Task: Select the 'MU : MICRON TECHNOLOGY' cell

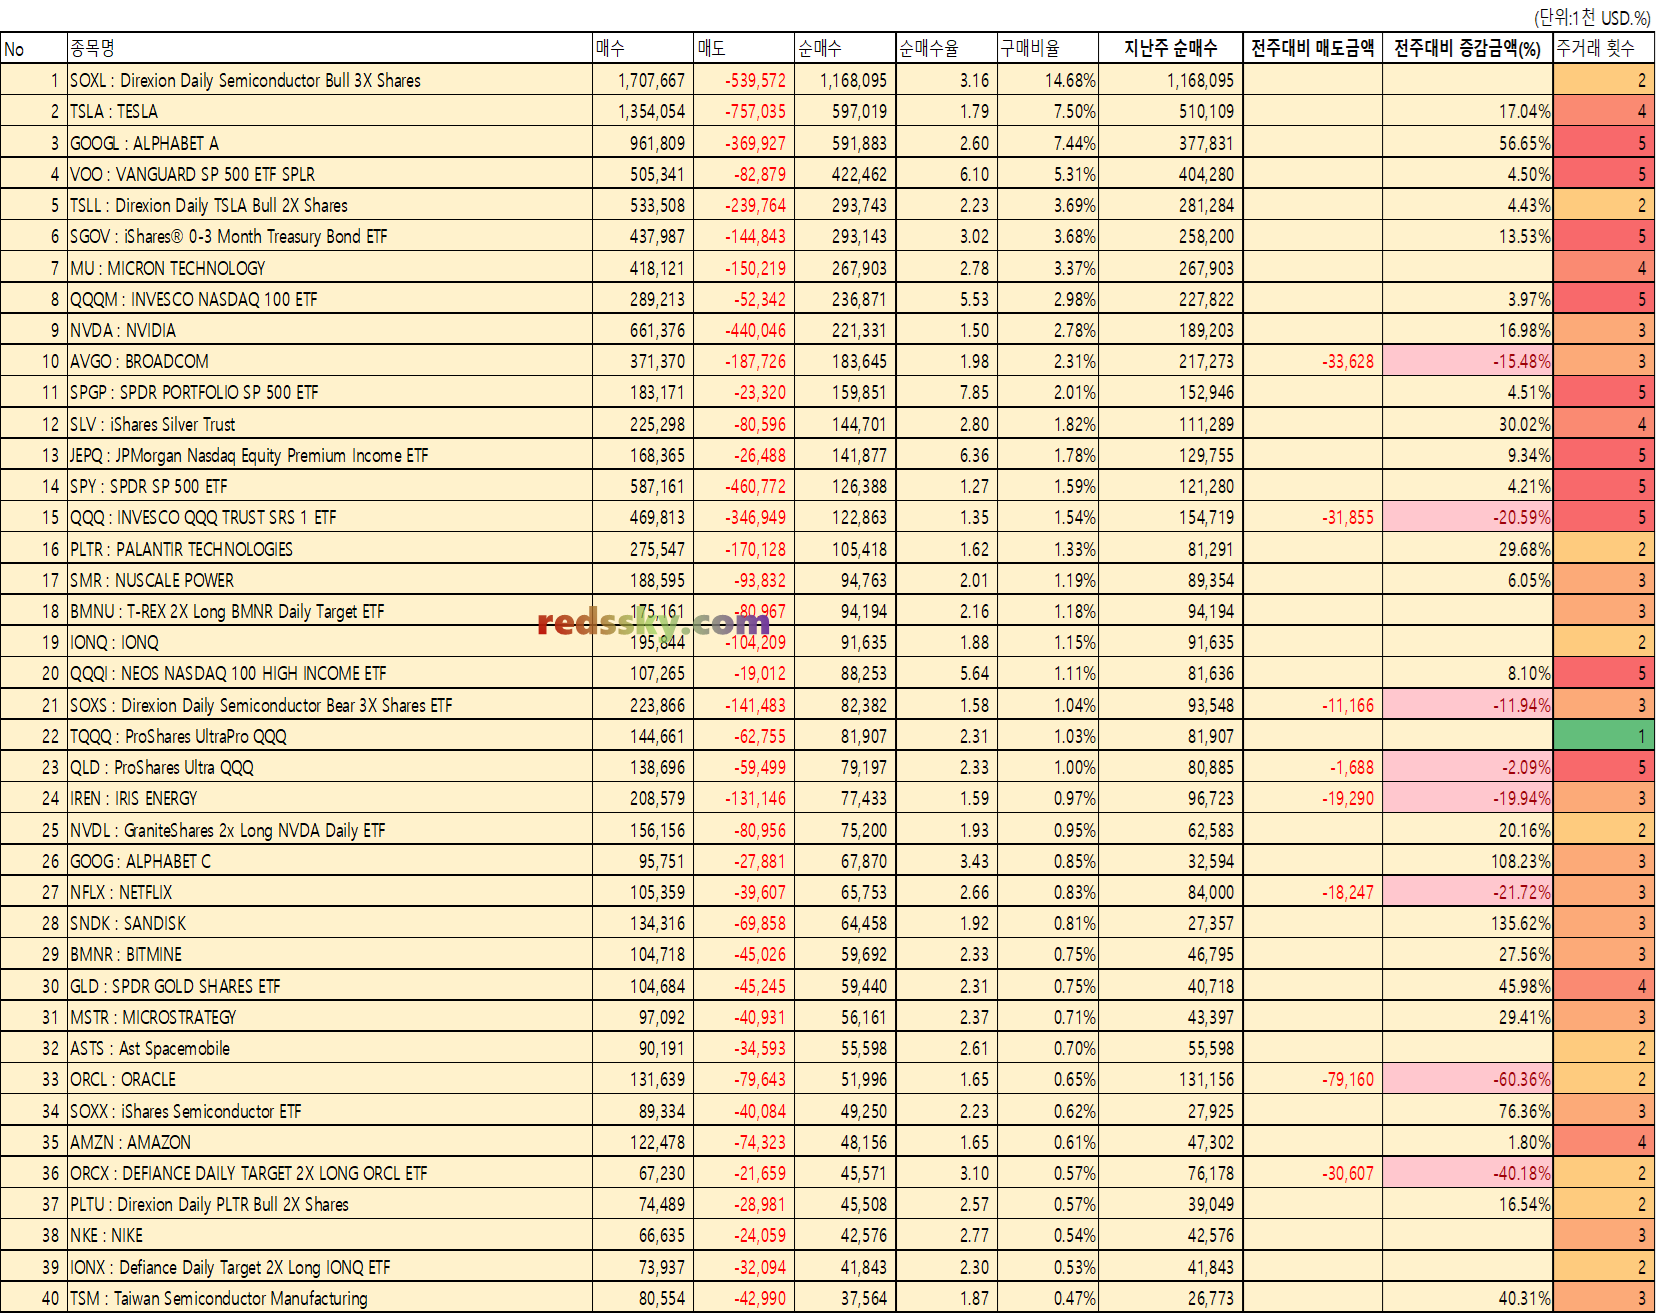Action: coord(330,268)
